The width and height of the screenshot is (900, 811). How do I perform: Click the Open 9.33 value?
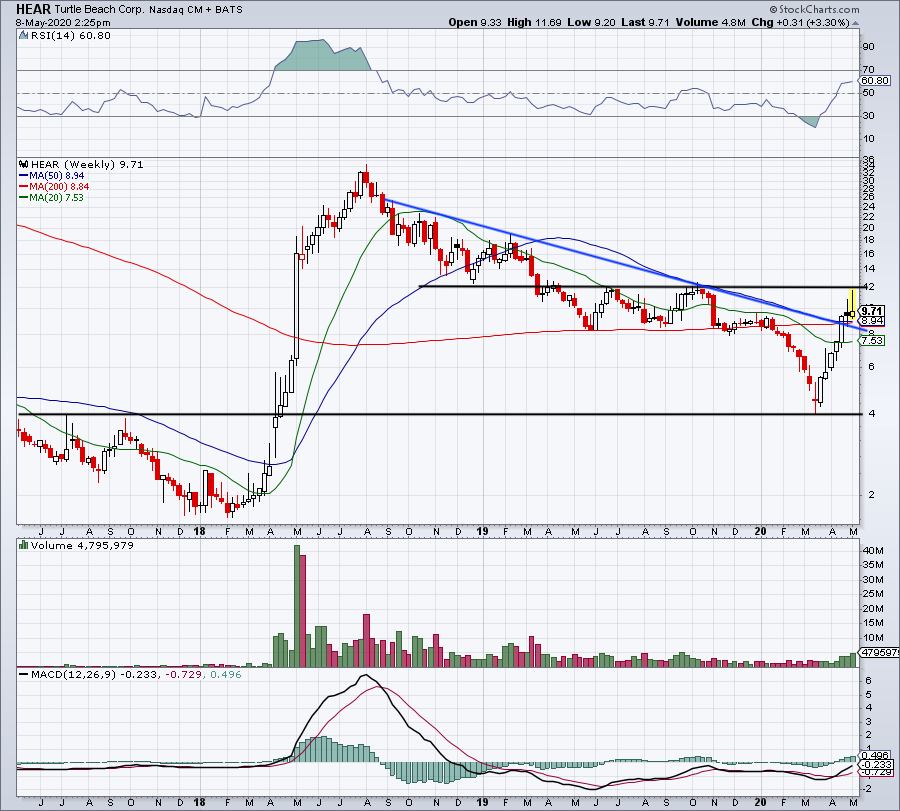[x=475, y=22]
